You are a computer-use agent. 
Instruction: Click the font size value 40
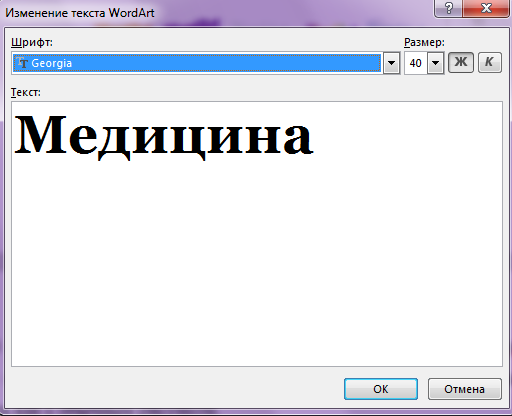[415, 63]
